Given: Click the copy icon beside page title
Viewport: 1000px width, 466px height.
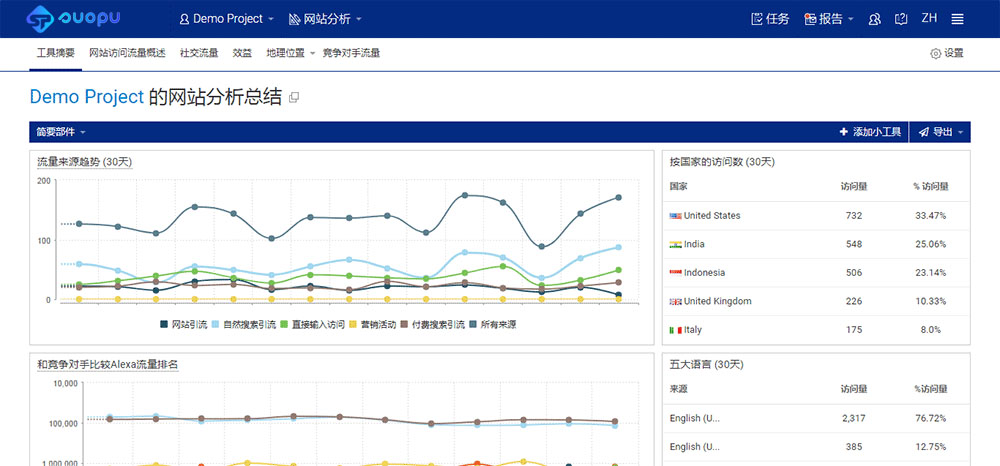Looking at the screenshot, I should pyautogui.click(x=294, y=98).
